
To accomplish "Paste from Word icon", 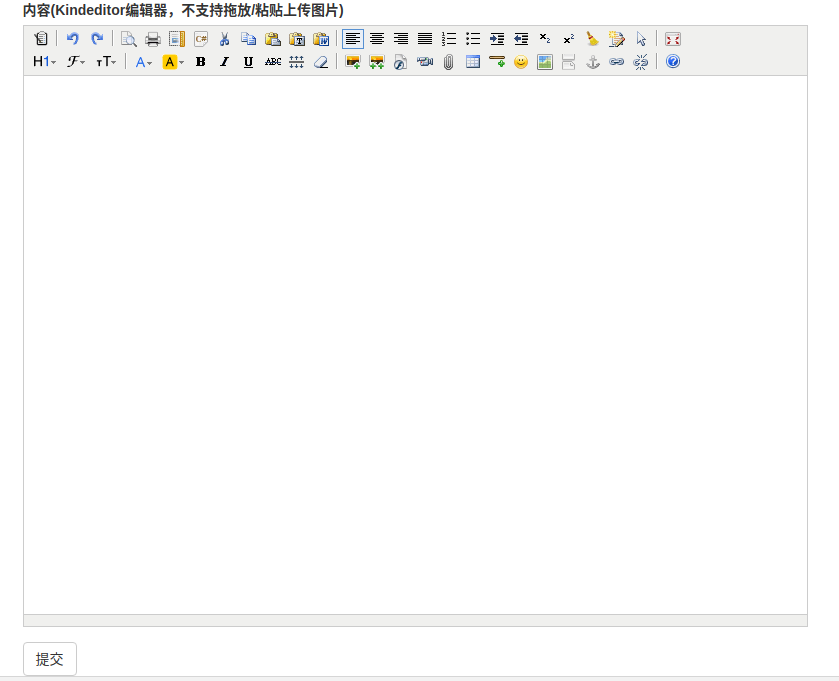I will [x=321, y=39].
